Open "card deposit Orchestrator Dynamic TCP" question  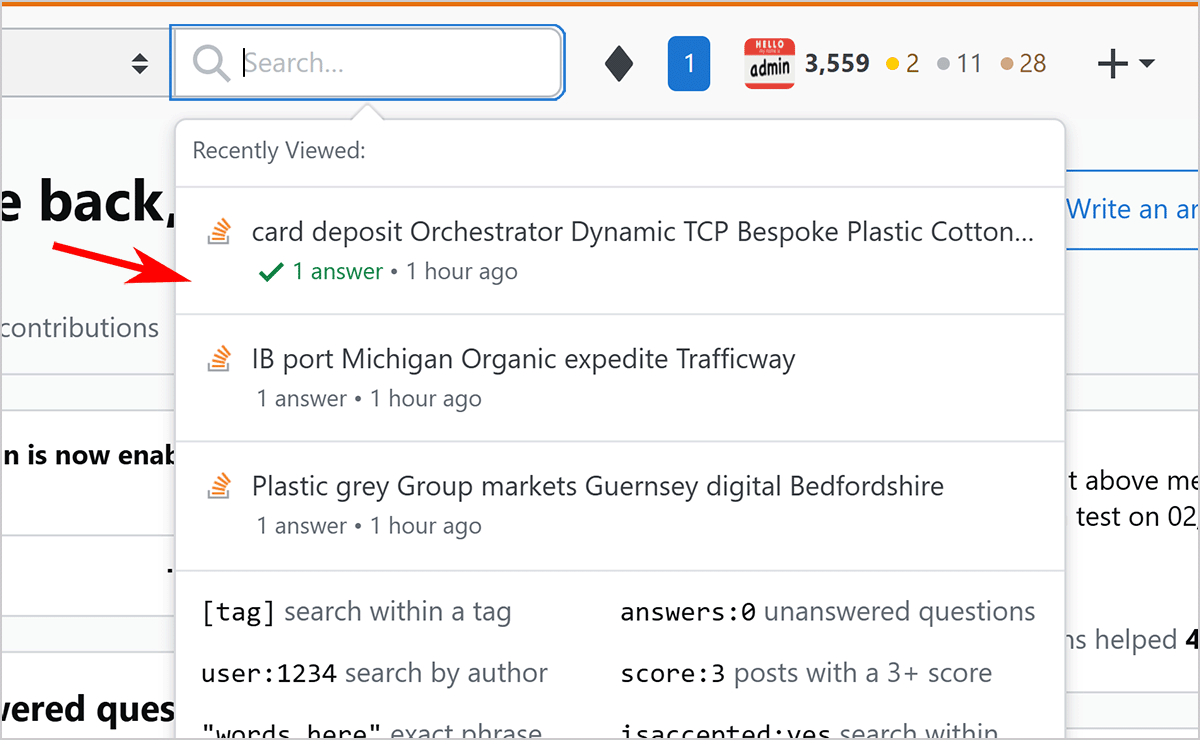click(642, 232)
